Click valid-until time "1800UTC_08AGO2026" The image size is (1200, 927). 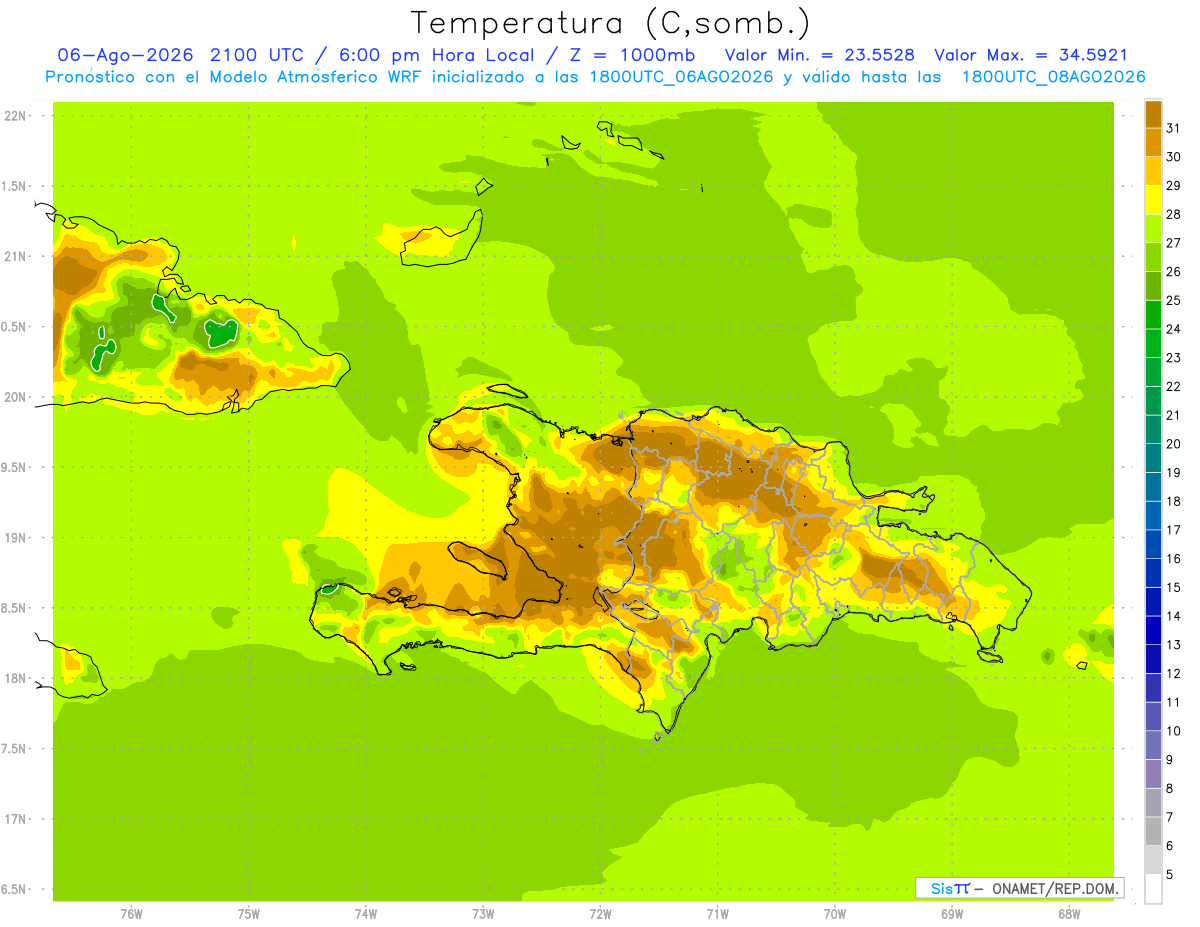coord(1054,77)
